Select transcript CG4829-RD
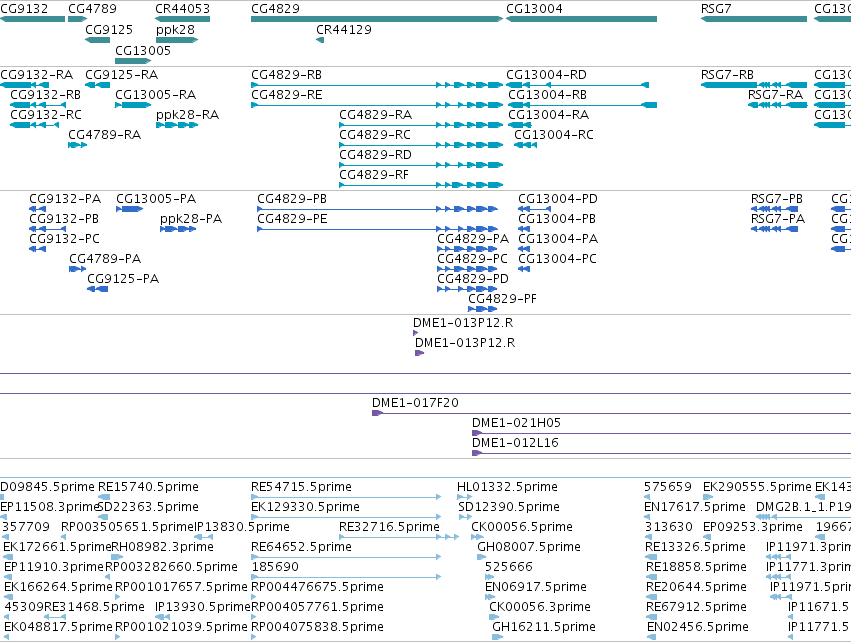 pos(376,155)
